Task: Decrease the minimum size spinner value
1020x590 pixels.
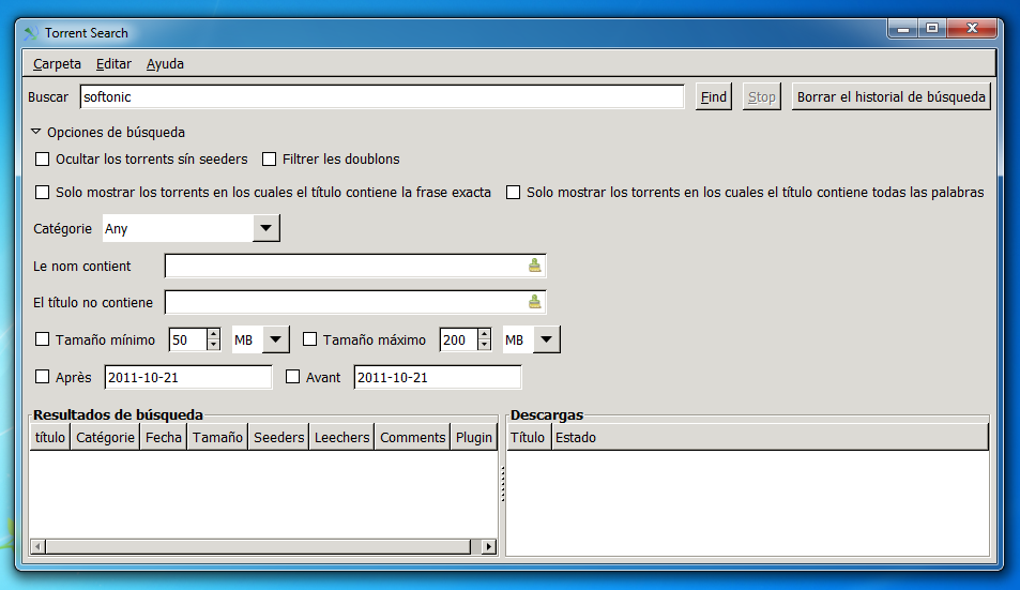Action: [x=213, y=345]
